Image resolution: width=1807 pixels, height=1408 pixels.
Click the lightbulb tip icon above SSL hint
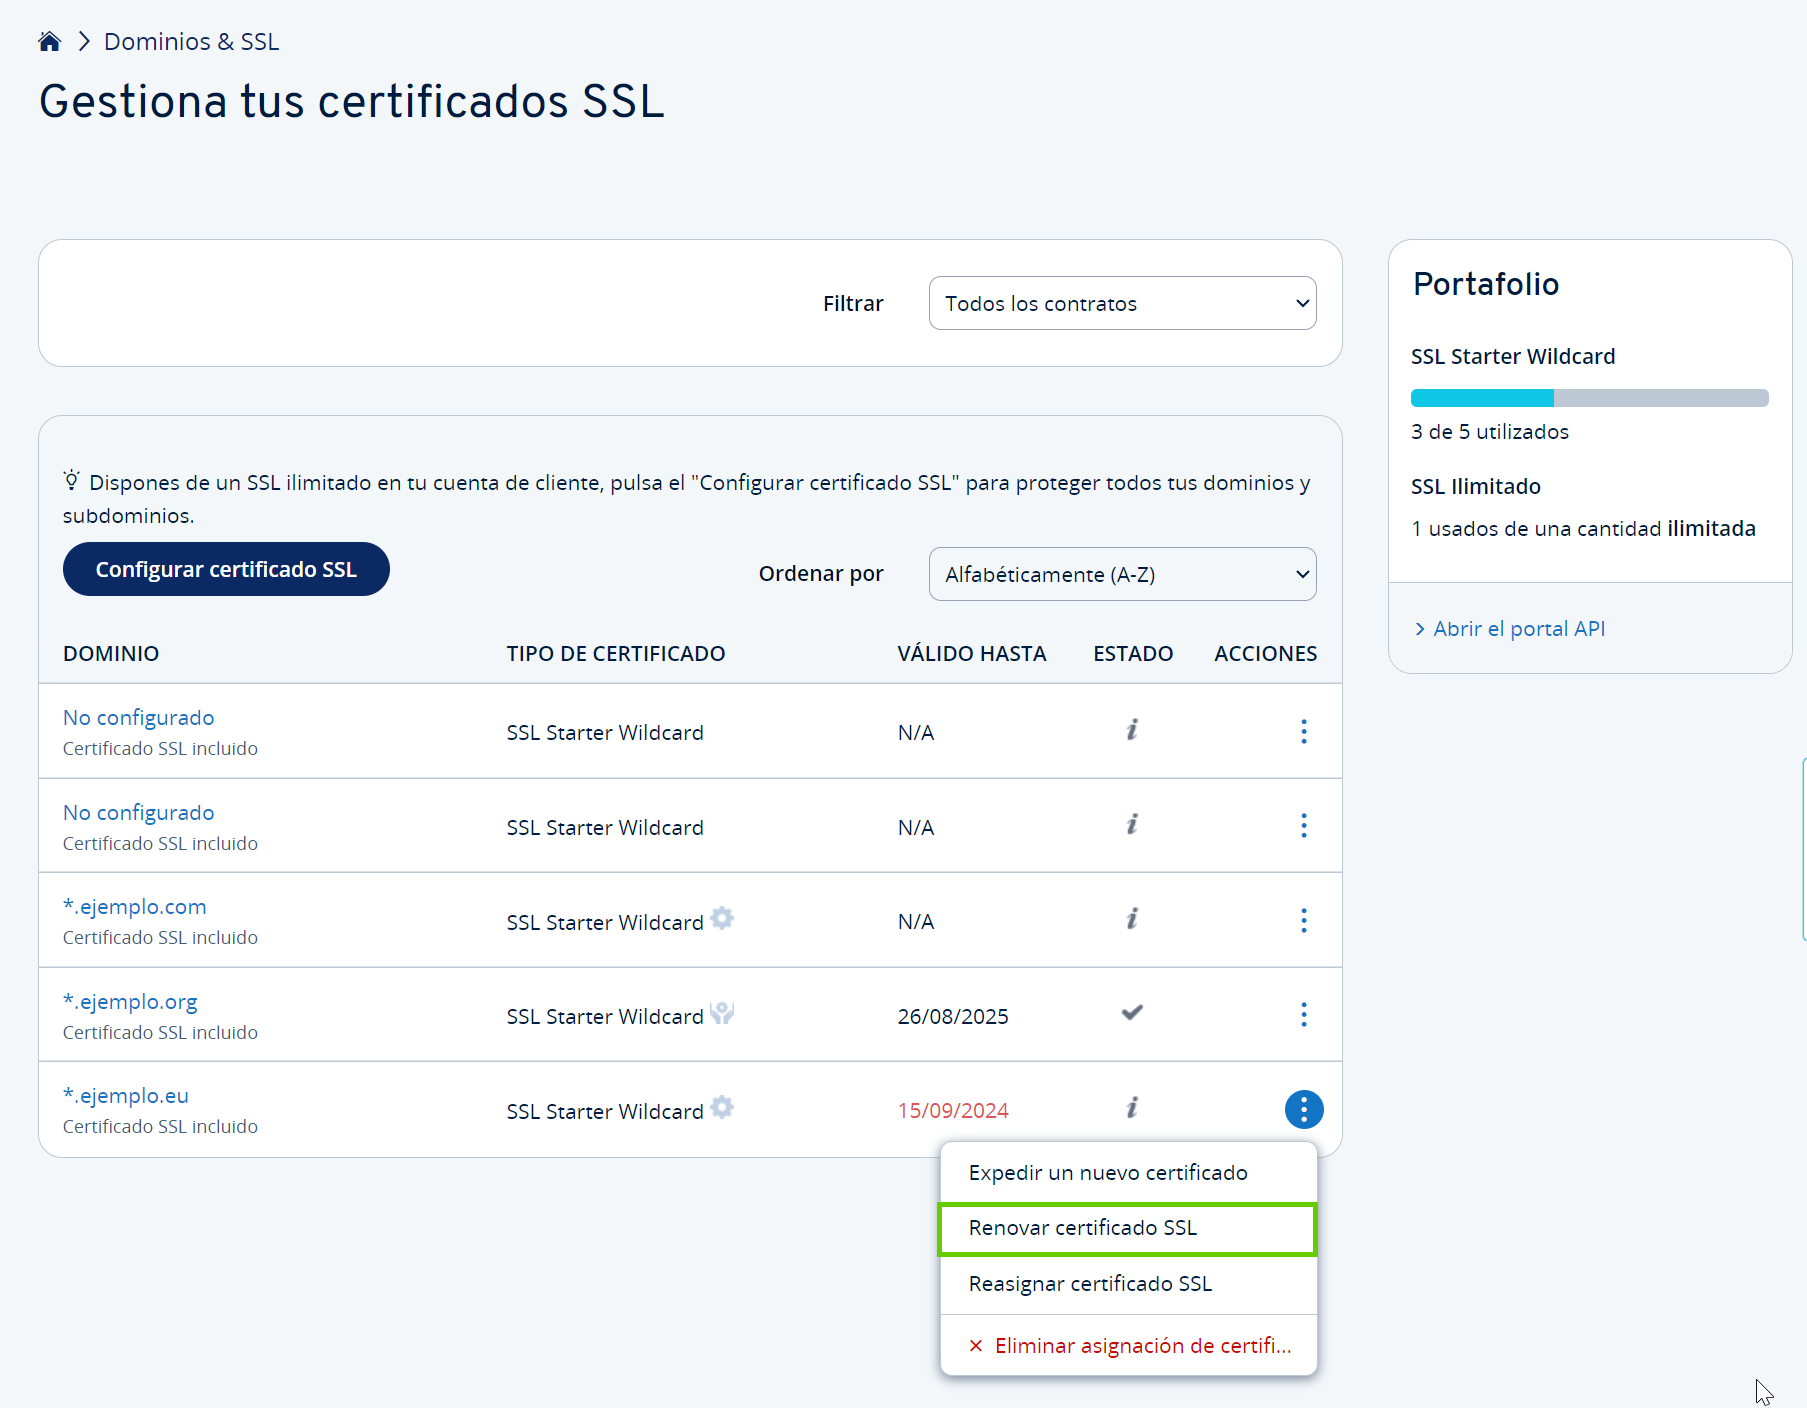(x=71, y=480)
